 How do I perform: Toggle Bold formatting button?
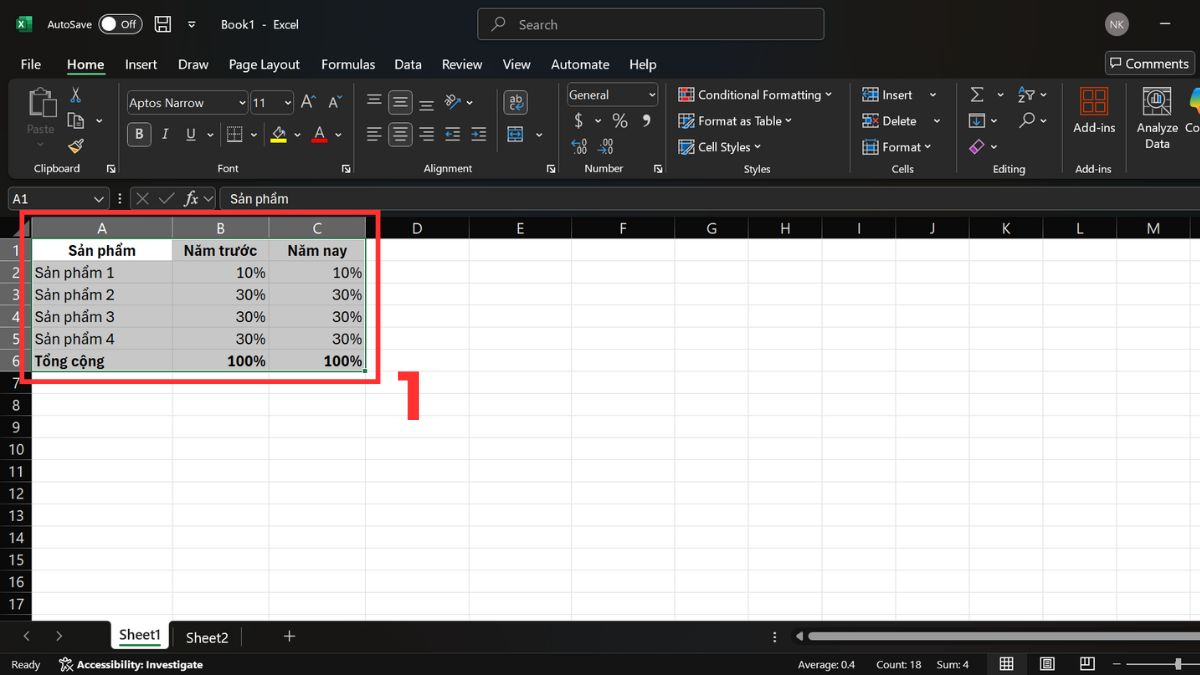(x=139, y=134)
